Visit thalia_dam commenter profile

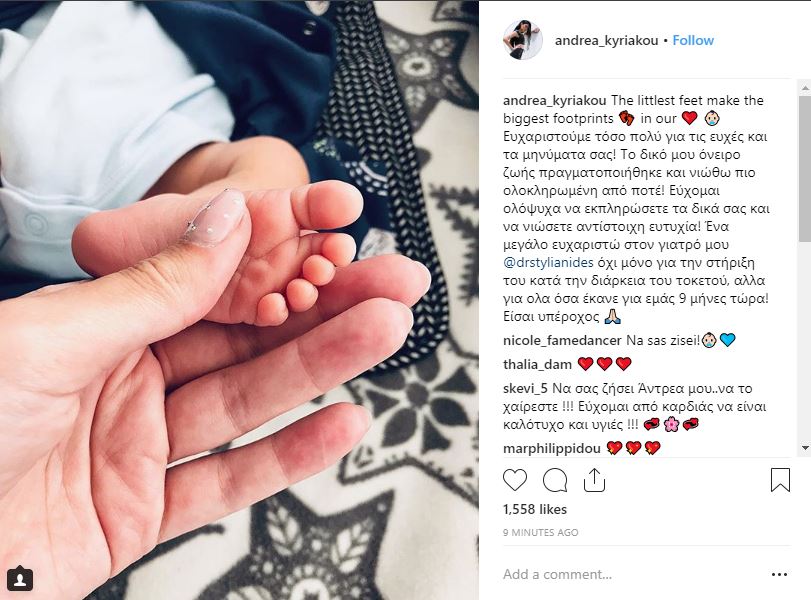coord(537,364)
